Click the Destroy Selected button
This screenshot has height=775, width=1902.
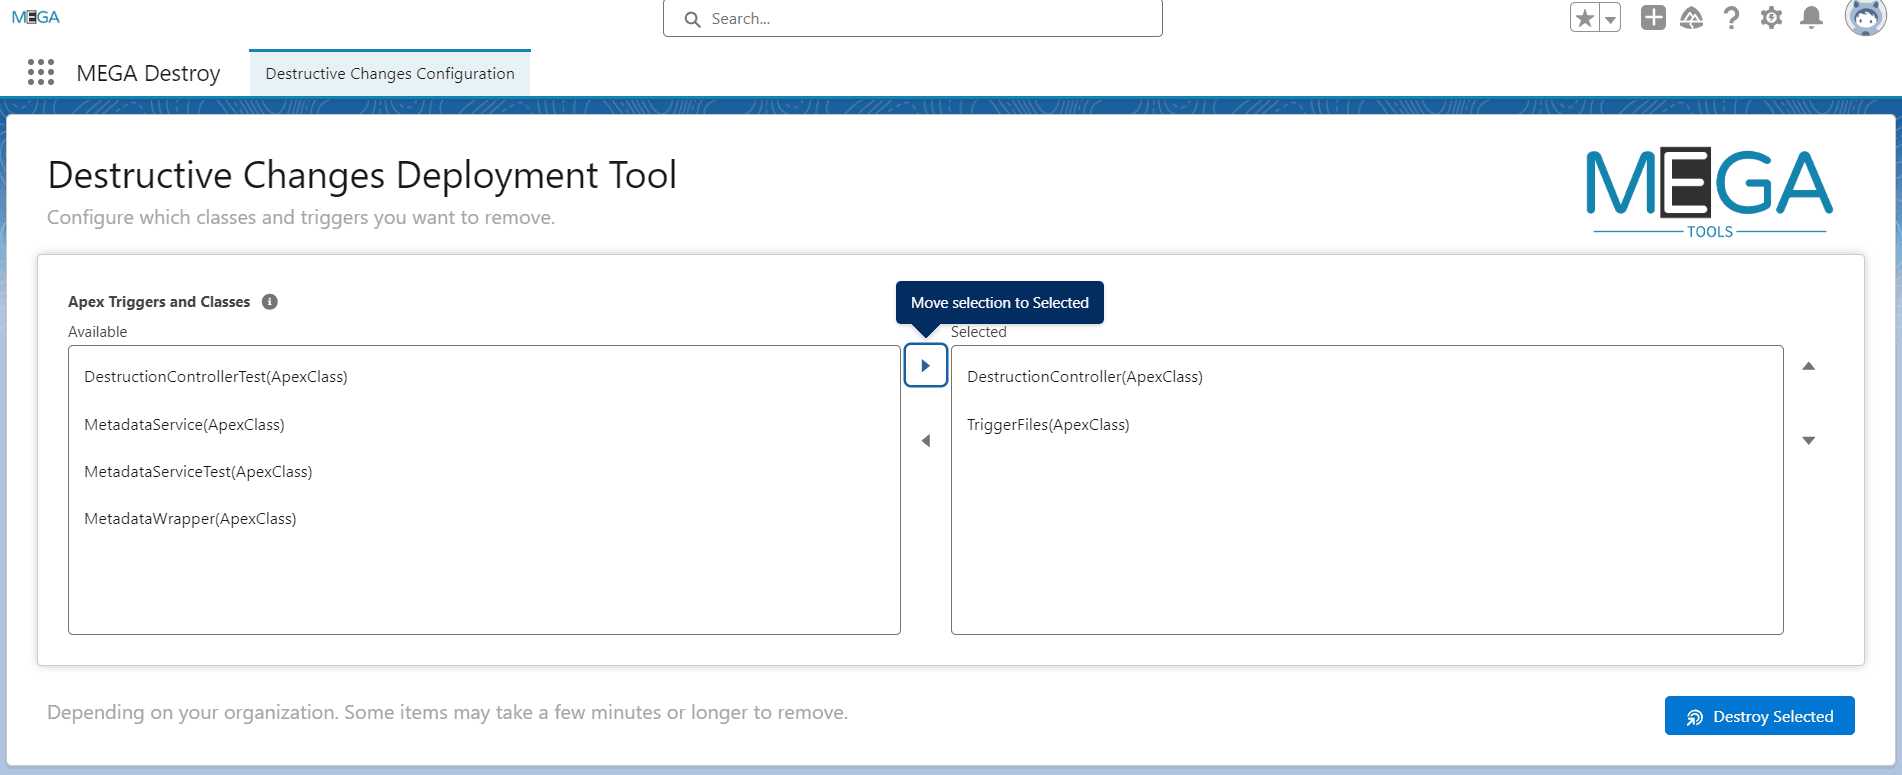tap(1759, 716)
